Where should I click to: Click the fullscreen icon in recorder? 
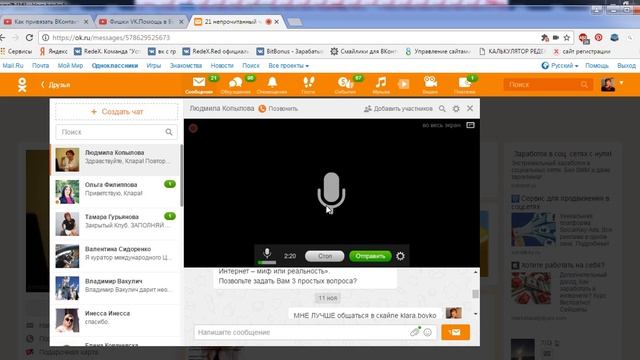470,125
